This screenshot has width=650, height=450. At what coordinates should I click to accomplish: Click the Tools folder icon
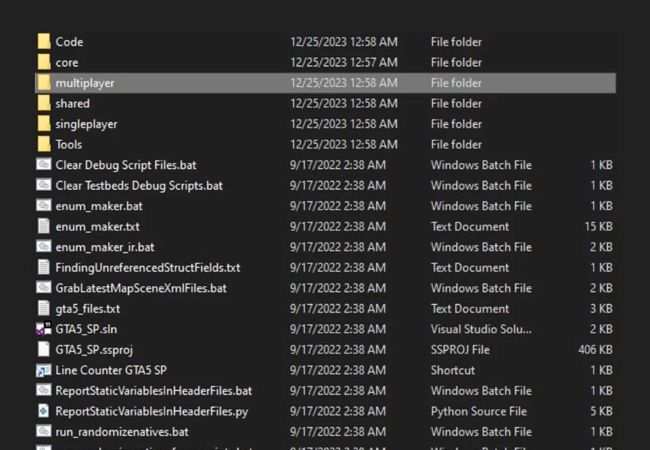tap(44, 144)
